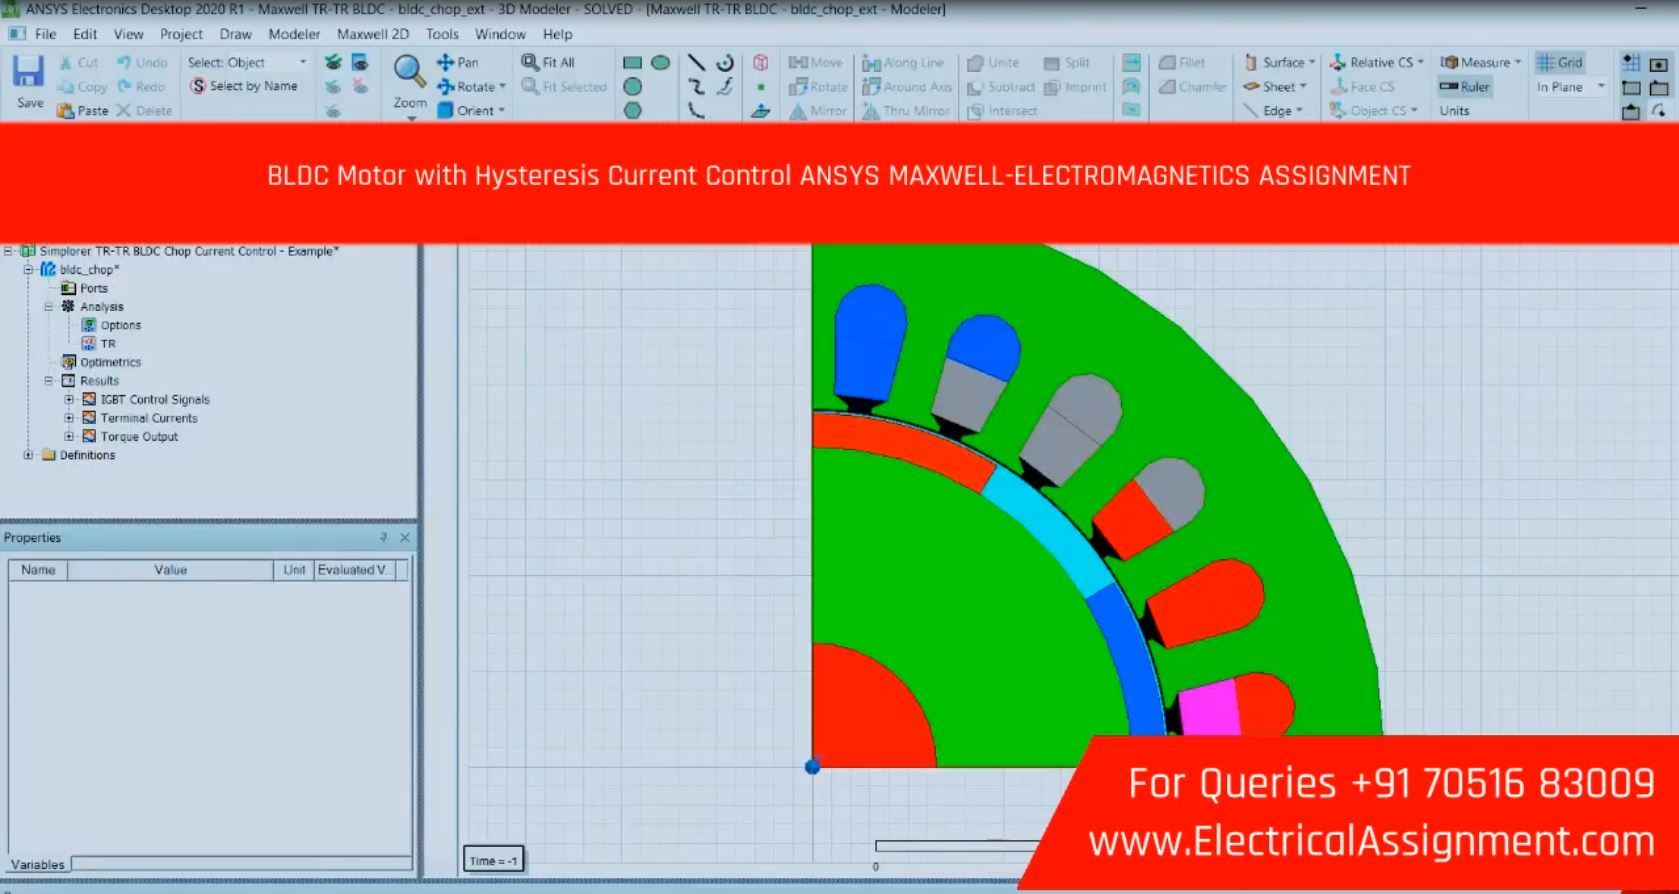Click the magenta coil region in the motor
Screen dimensions: 1679x894
tap(1207, 707)
